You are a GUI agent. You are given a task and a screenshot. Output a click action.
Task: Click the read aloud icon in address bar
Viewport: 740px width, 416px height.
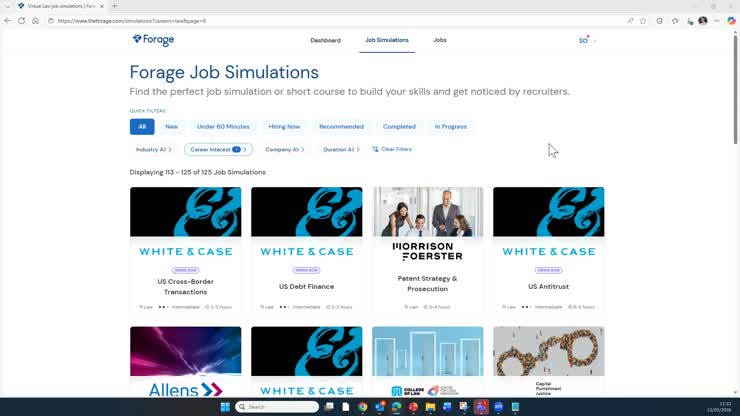630,21
